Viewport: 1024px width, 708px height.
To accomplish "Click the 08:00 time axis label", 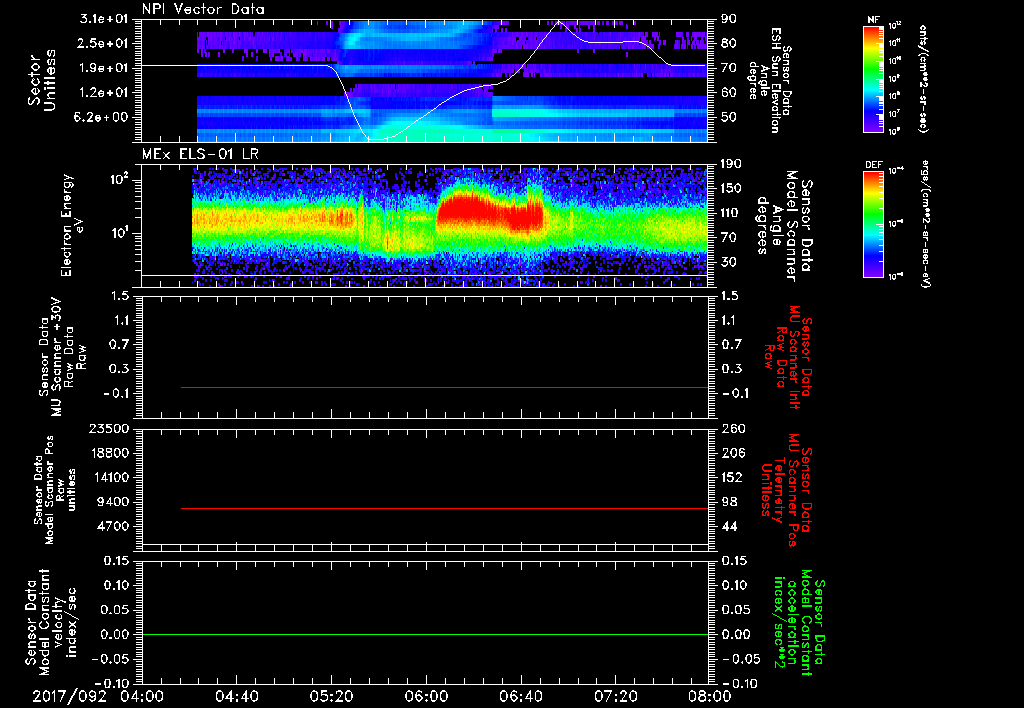I will coord(710,696).
